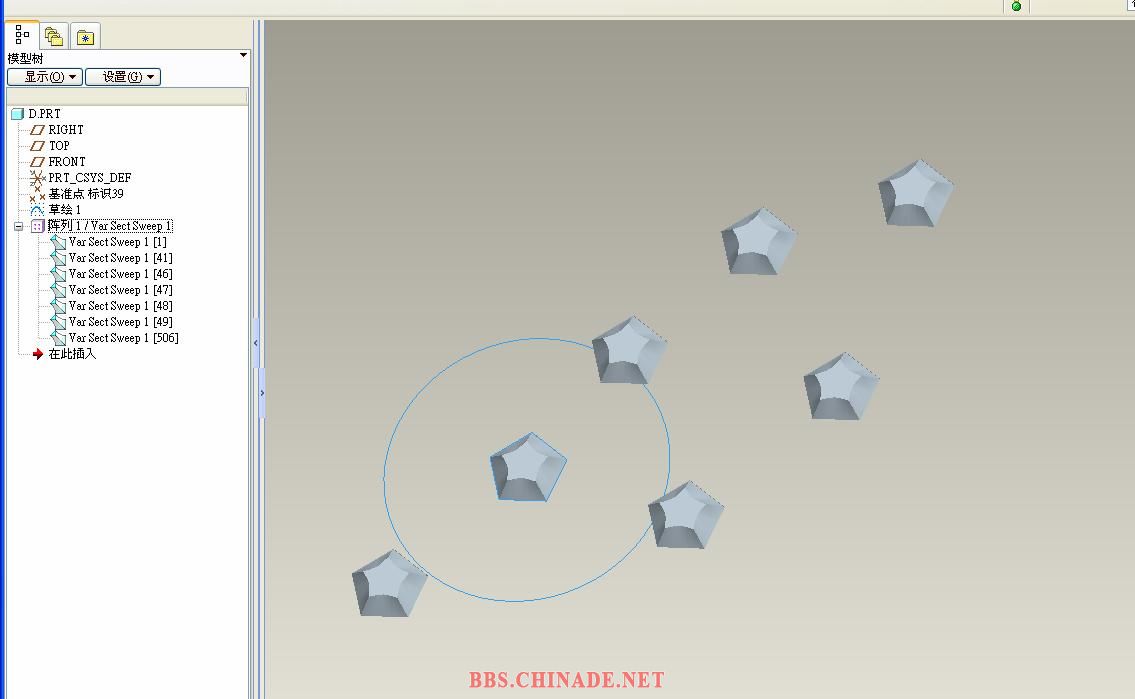Select Var Sect Sweep 1 [47]

[x=121, y=289]
